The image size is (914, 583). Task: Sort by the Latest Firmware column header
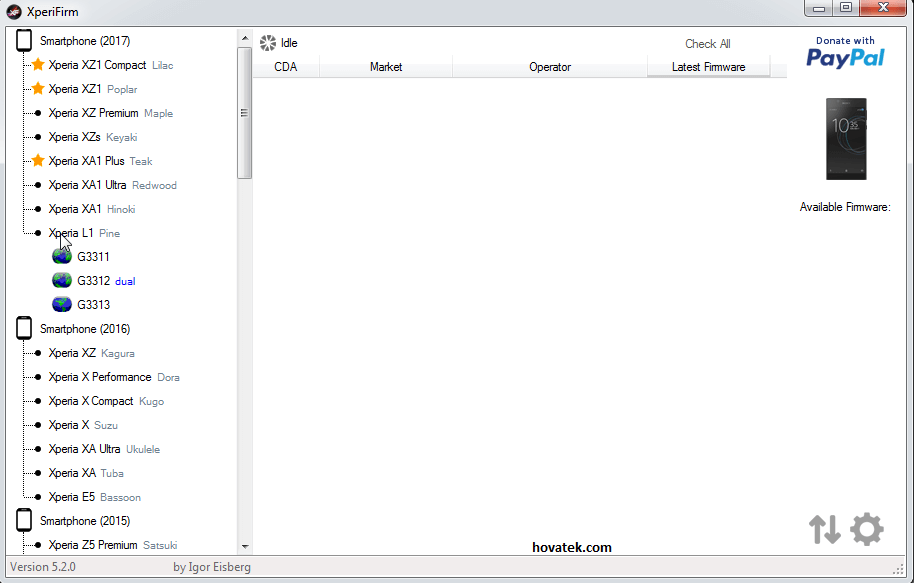(x=708, y=67)
